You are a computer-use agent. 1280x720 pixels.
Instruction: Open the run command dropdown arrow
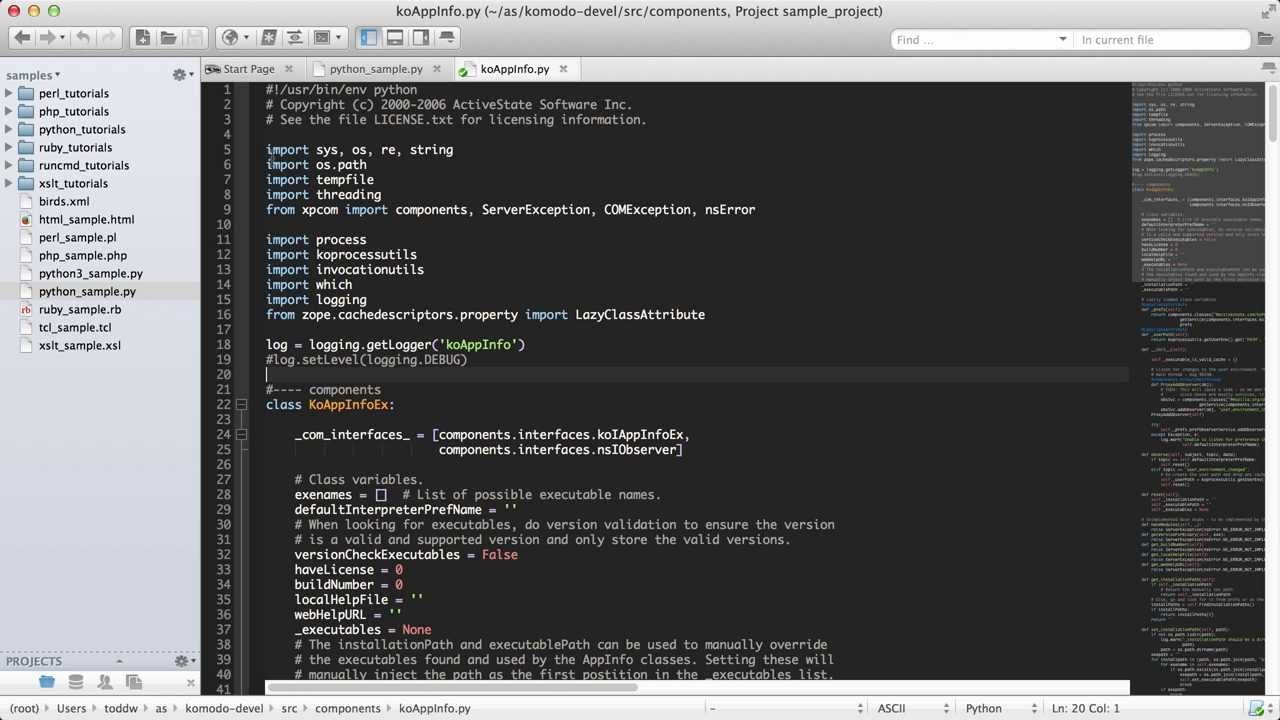click(x=339, y=39)
